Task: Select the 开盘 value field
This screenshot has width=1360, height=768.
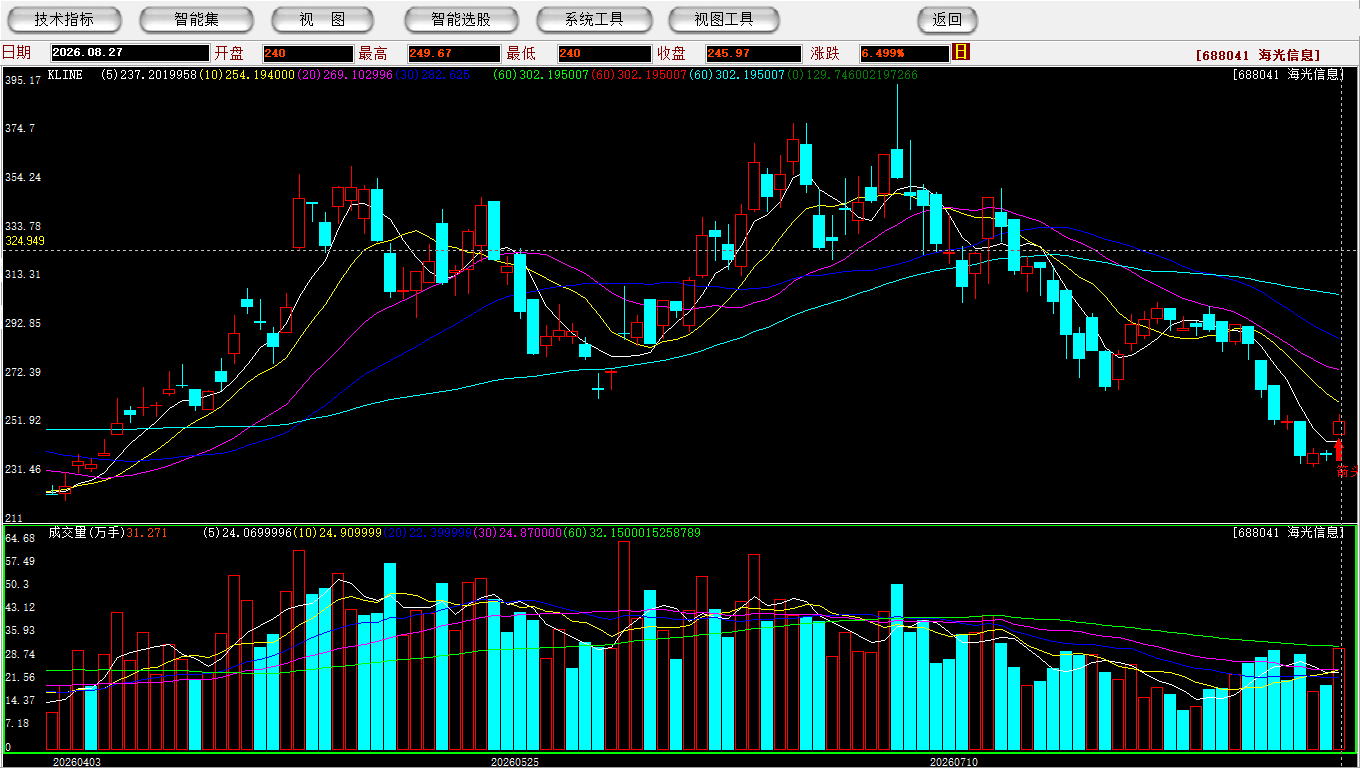Action: coord(308,53)
